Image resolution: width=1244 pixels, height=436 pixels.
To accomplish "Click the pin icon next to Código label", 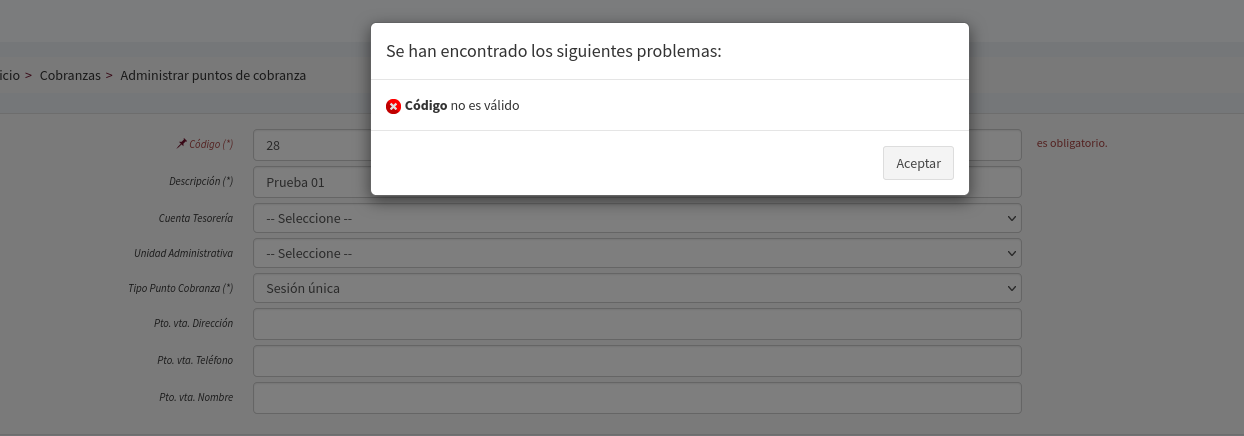I will 181,143.
